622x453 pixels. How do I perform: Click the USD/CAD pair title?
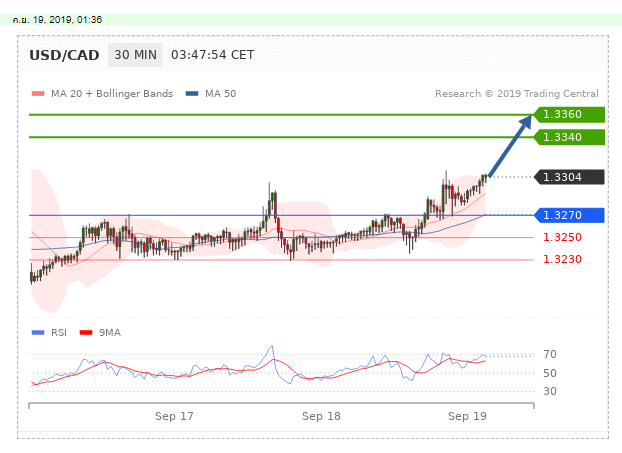[64, 55]
